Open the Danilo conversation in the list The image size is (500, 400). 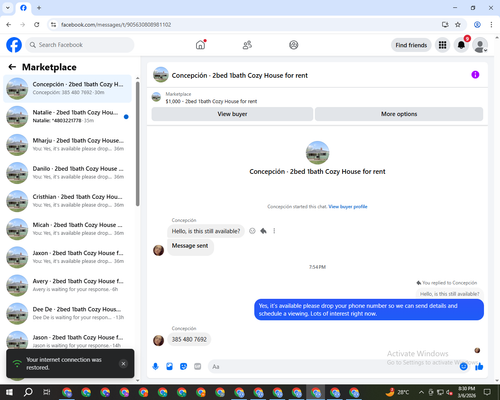click(x=67, y=173)
